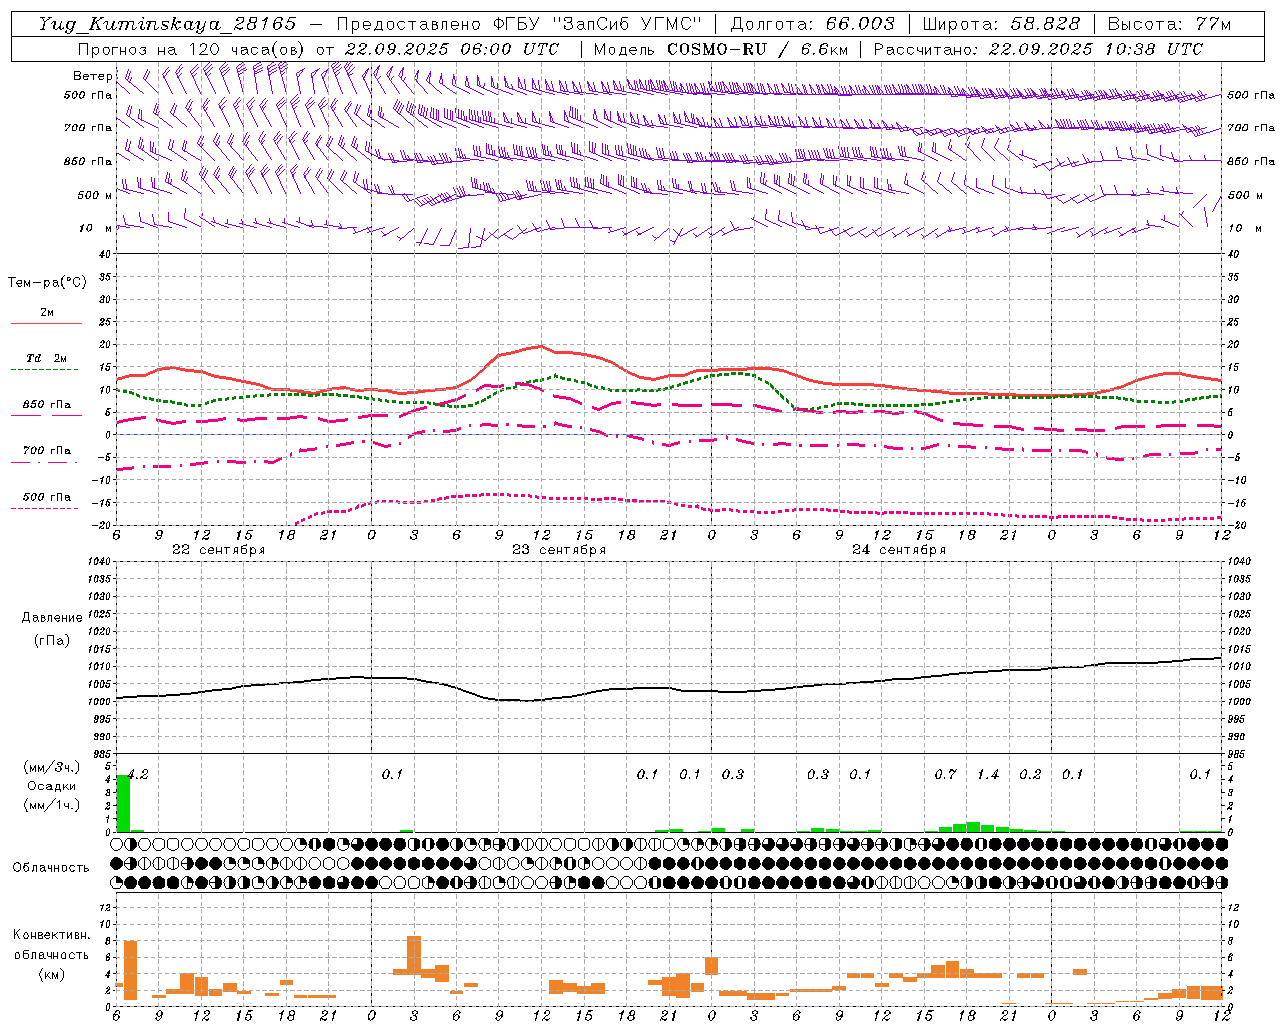The height and width of the screenshot is (1024, 1280).
Task: Click the 40 tick on left temperature axis
Action: 107,254
